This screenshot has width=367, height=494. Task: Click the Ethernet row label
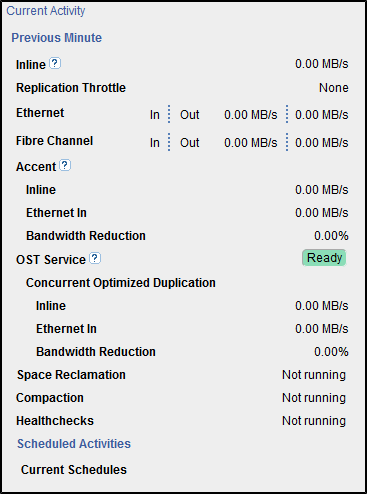[40, 113]
